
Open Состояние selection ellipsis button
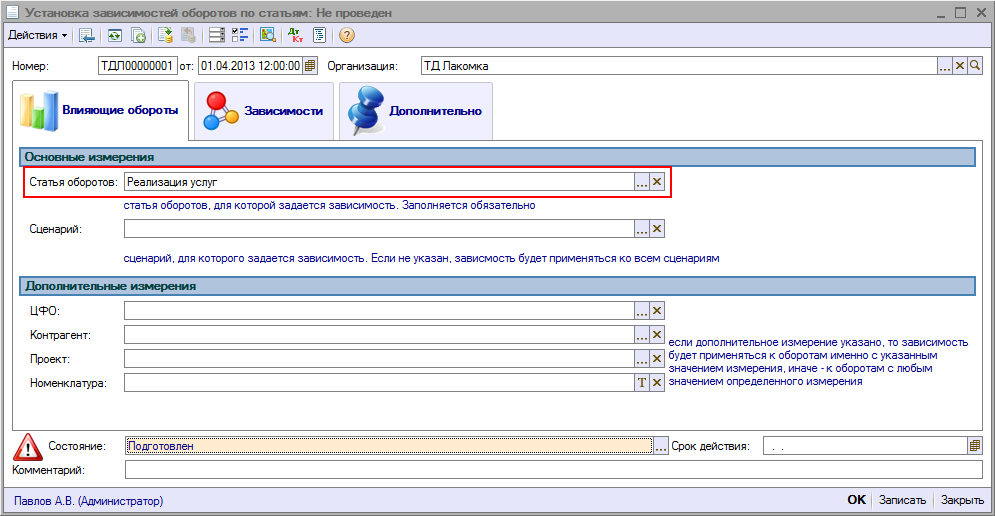pyautogui.click(x=660, y=446)
